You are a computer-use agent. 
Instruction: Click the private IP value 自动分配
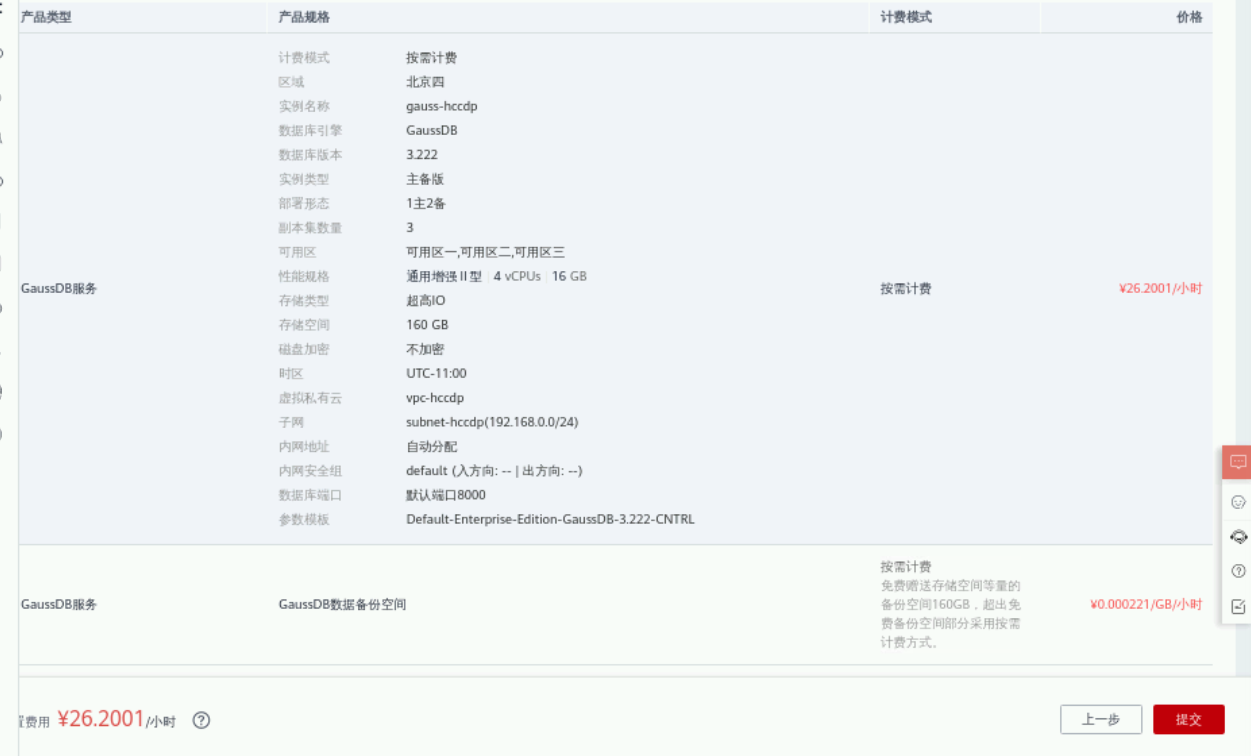[432, 446]
